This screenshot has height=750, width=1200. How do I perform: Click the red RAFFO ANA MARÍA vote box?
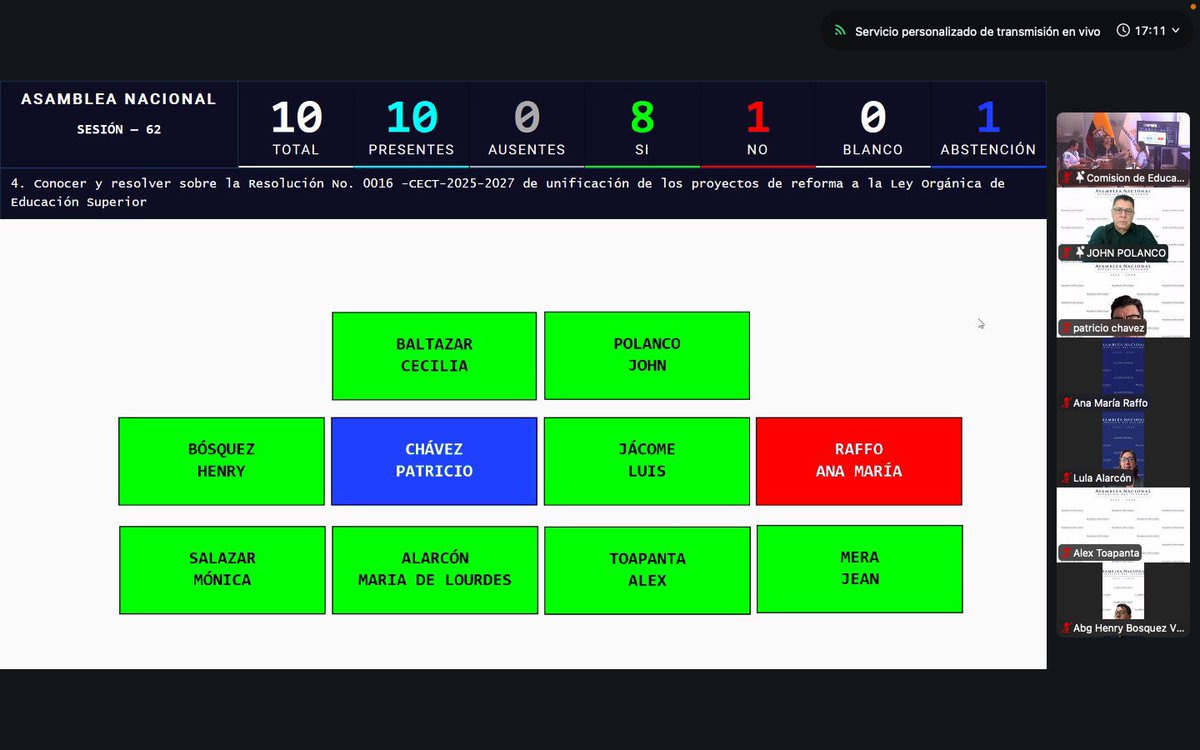tap(859, 461)
